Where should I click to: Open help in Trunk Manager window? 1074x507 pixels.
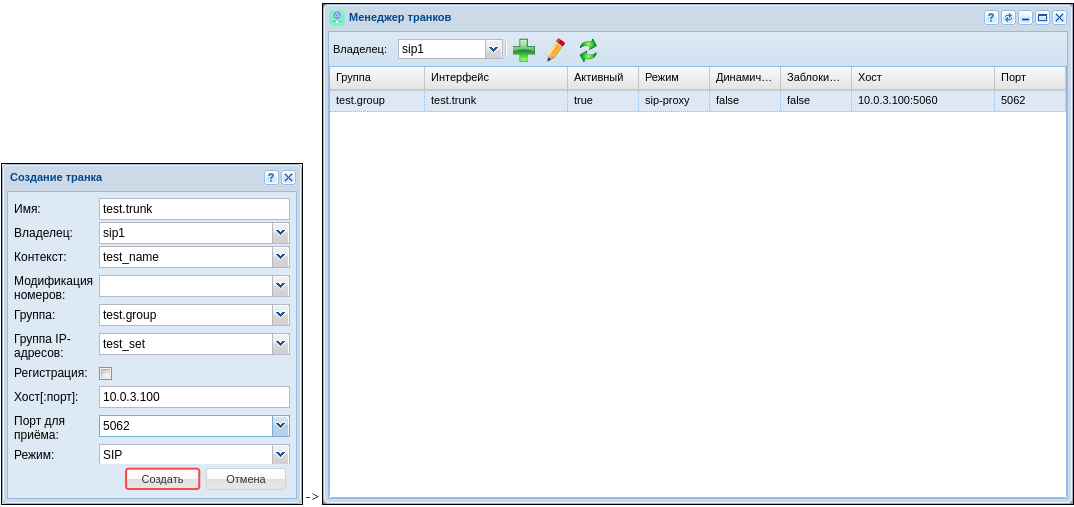coord(991,18)
